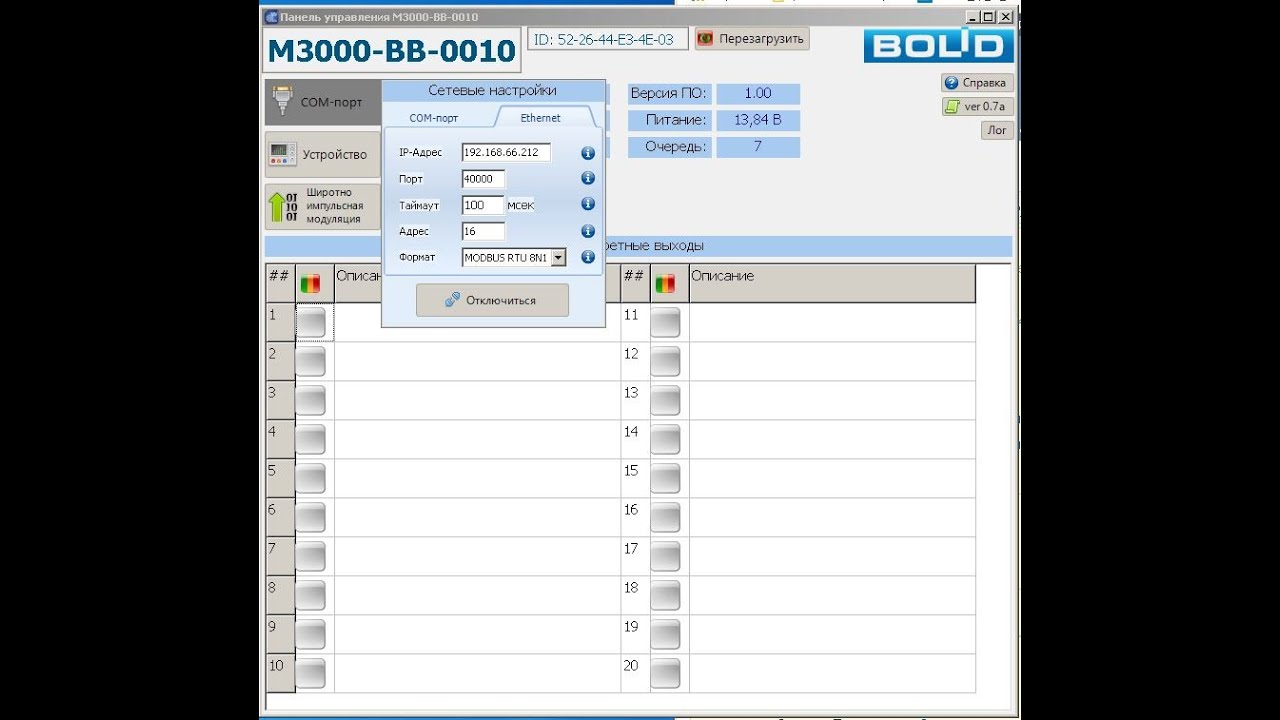This screenshot has width=1280, height=720.
Task: Click the IP-Адрес input field
Action: 506,153
